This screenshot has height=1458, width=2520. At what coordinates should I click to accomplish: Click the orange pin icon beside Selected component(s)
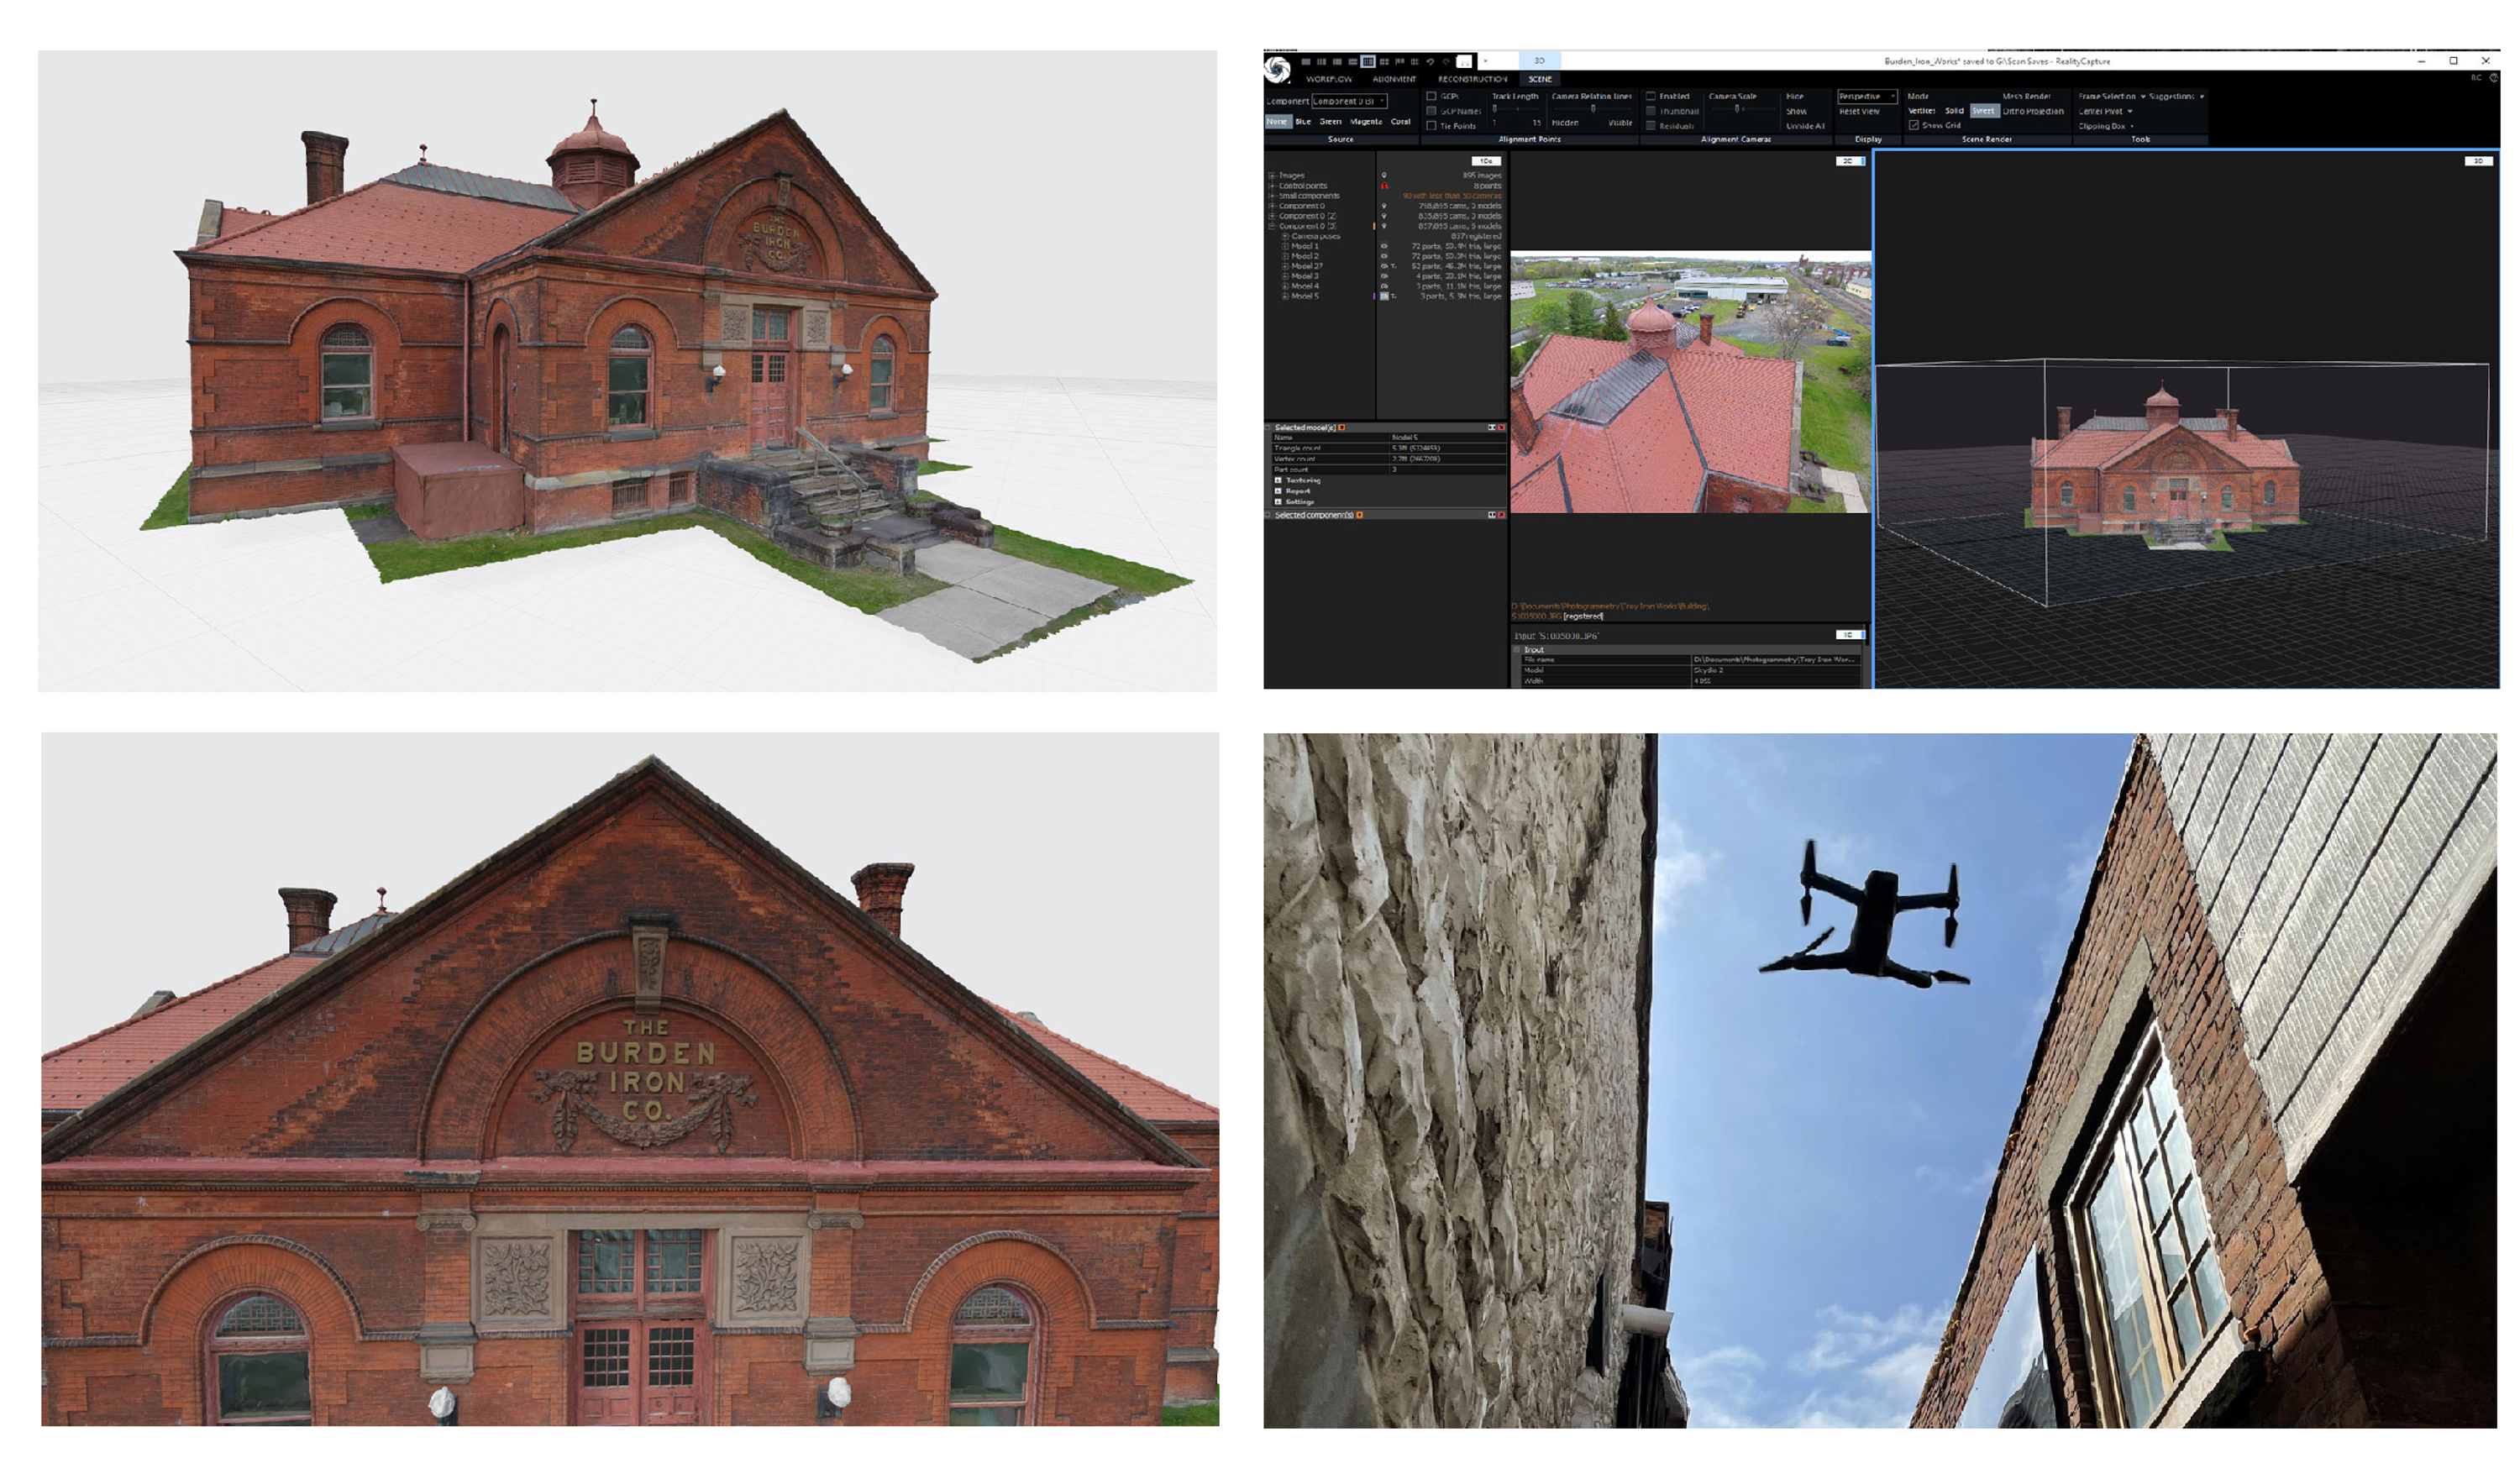click(1359, 515)
